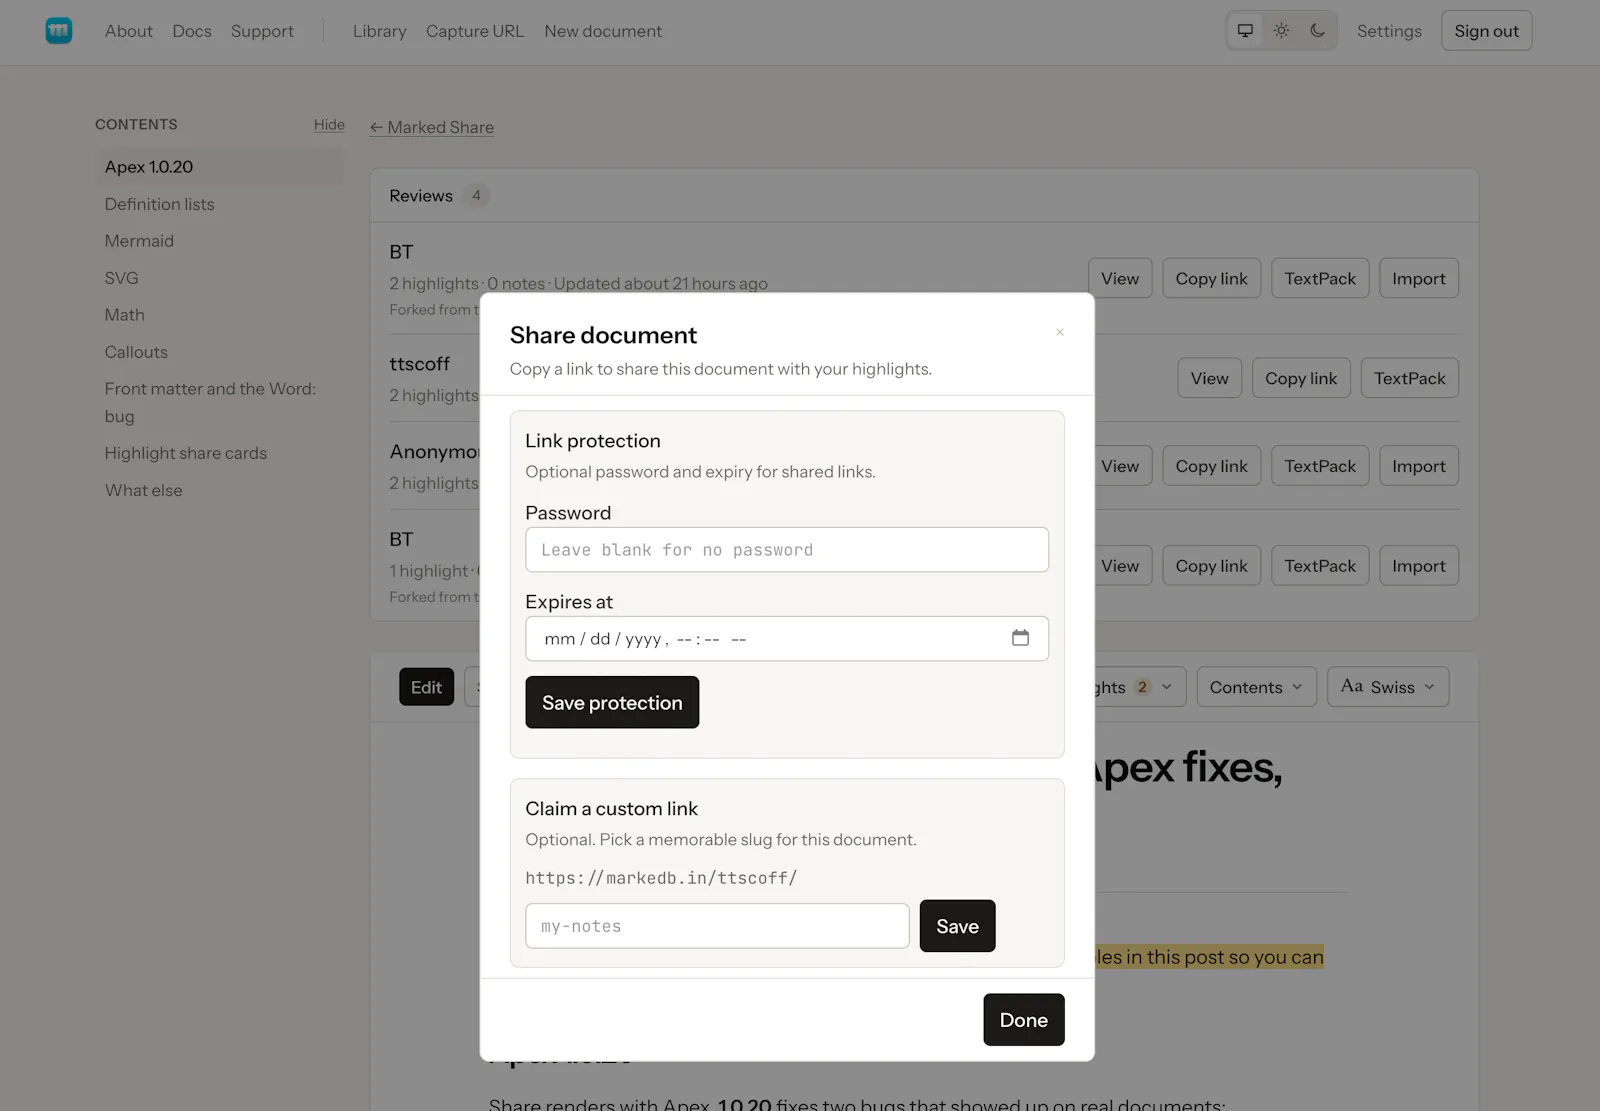Click the Edit button
Screen dimensions: 1600x1111
point(426,687)
